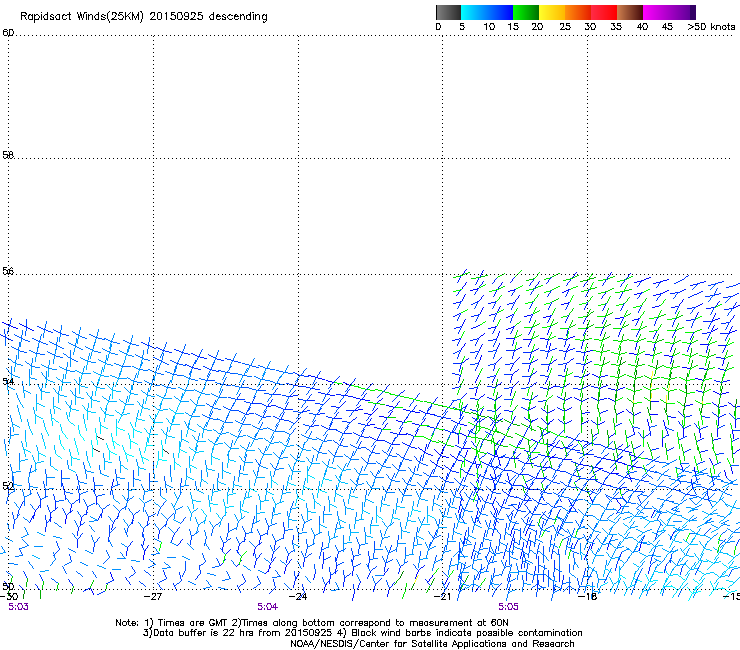Click the orange 25-30 knots legend swatch
740x650 pixels.
click(x=578, y=12)
